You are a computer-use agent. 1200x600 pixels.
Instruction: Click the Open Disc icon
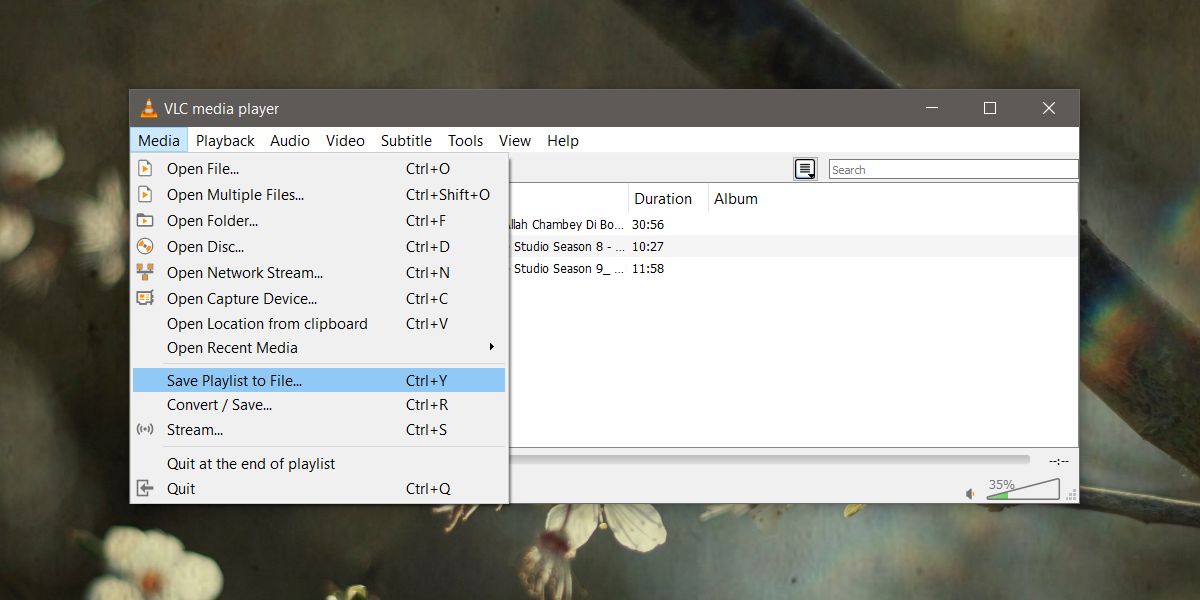[145, 246]
